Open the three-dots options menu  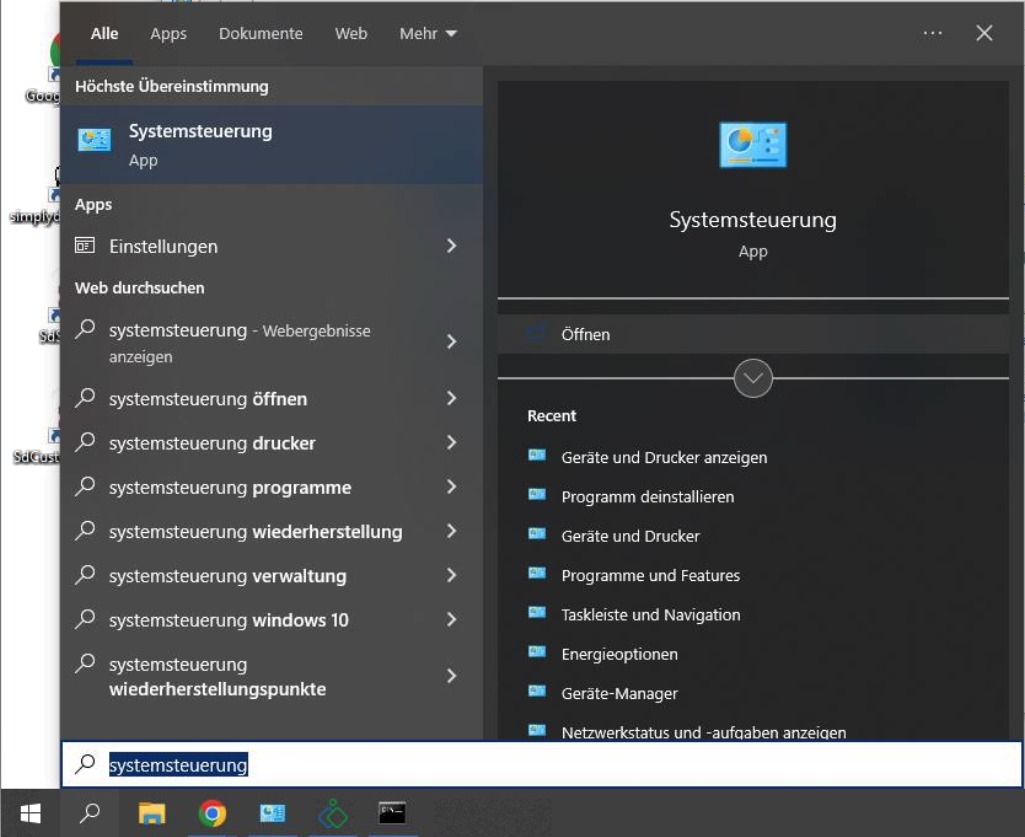coord(933,33)
